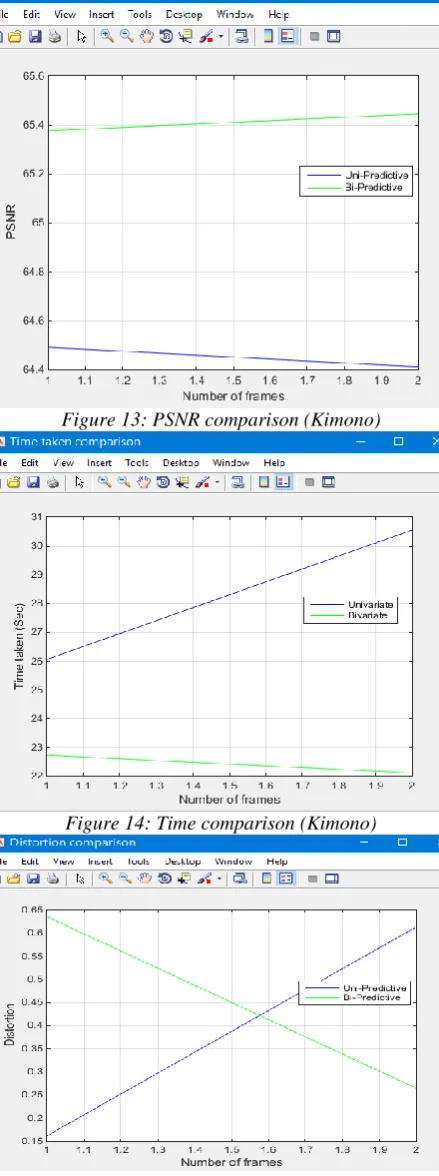
Task: Toggle Insert Colorbar in Time taken window
Action: pyautogui.click(x=263, y=482)
